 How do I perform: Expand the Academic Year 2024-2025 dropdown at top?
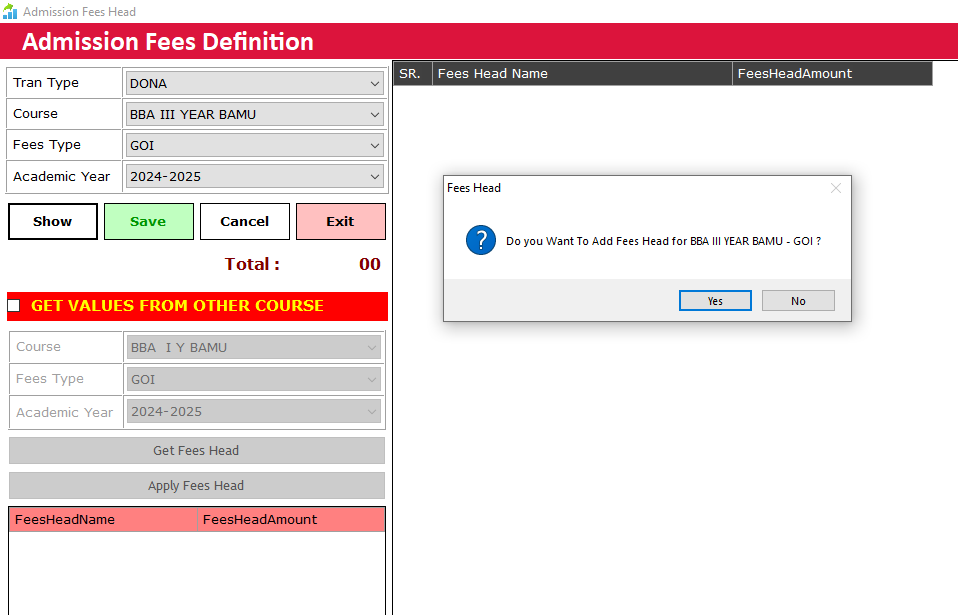coord(254,176)
